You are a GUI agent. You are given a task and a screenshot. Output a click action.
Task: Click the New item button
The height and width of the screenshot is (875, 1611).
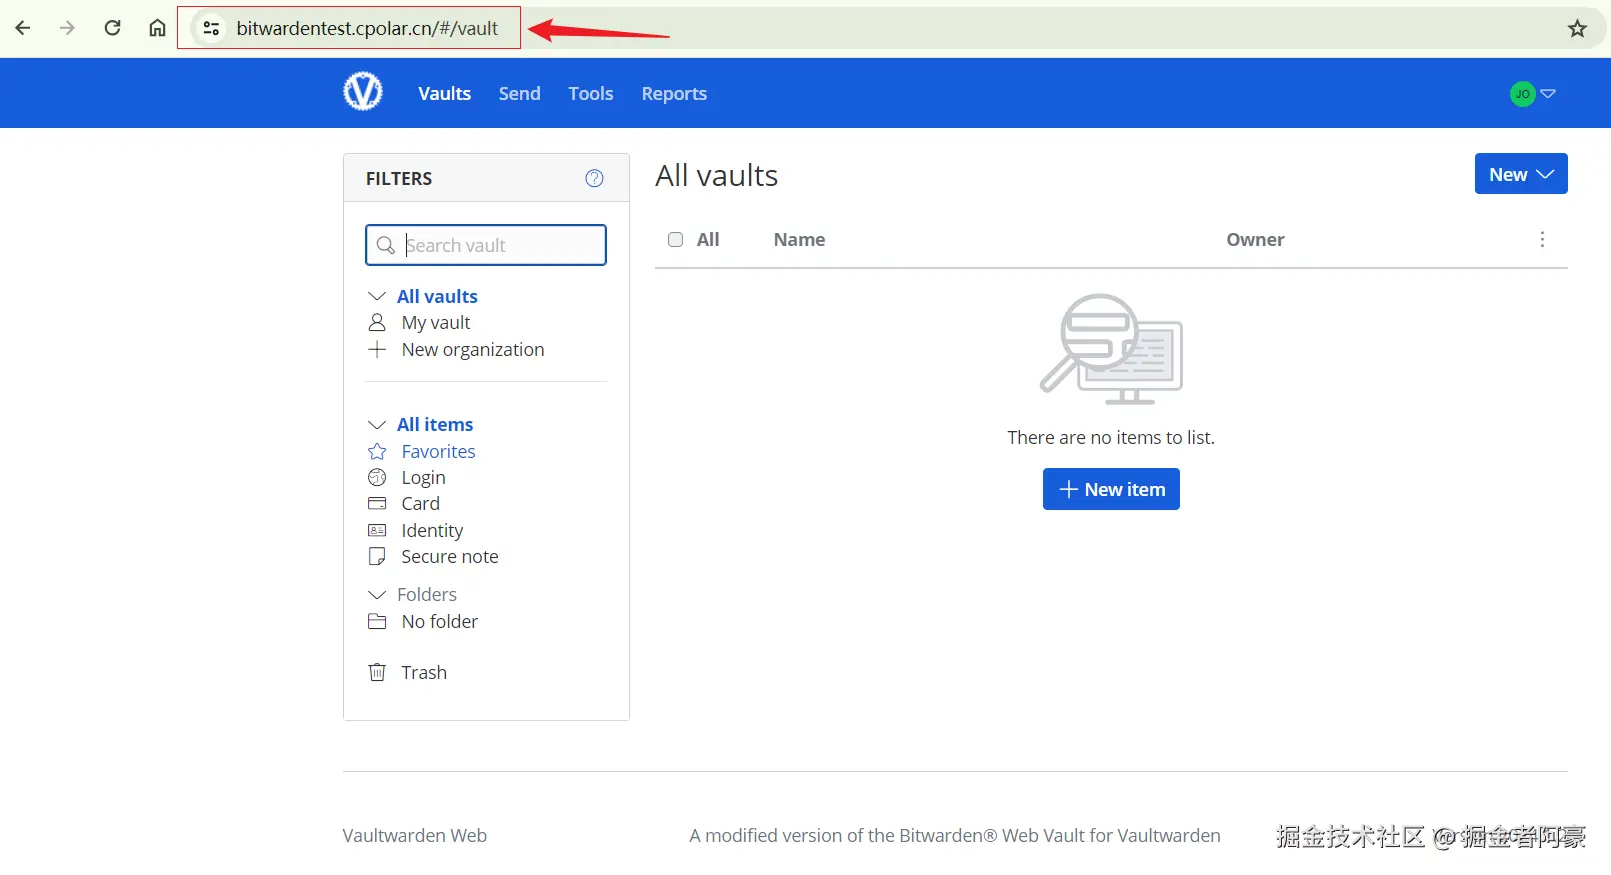coord(1110,489)
